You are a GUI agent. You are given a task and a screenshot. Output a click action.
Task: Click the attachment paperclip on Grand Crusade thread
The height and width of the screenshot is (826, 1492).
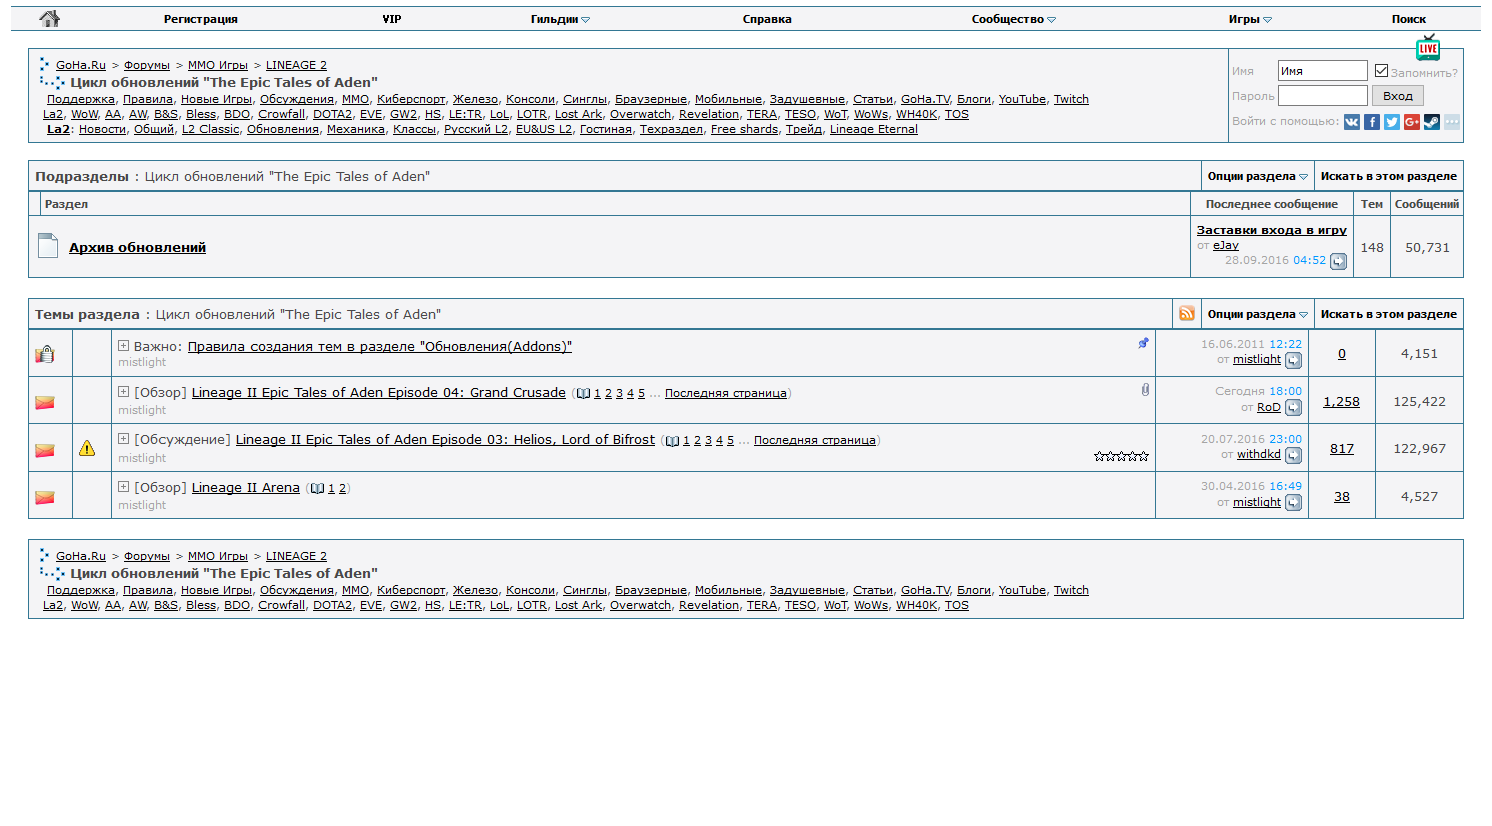pos(1145,390)
